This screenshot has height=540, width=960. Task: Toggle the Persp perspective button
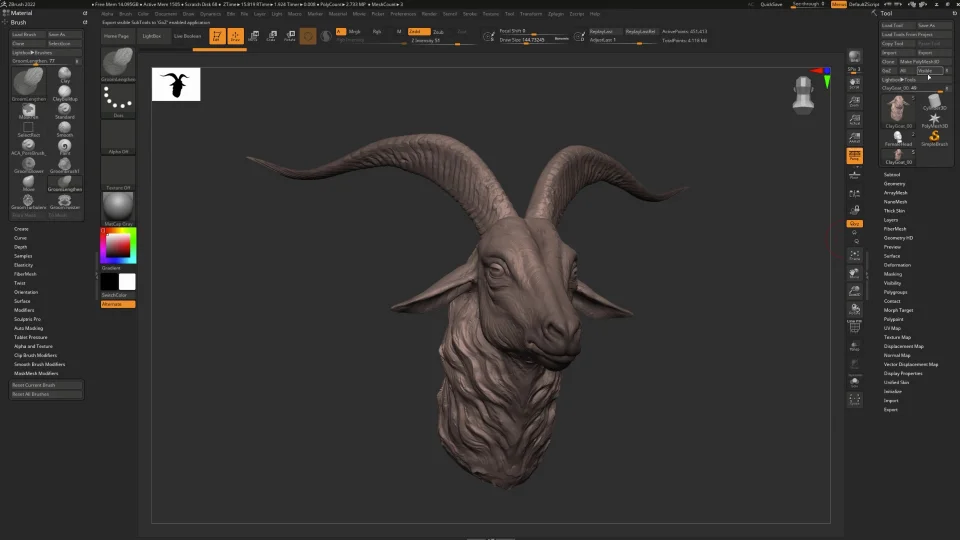[855, 156]
